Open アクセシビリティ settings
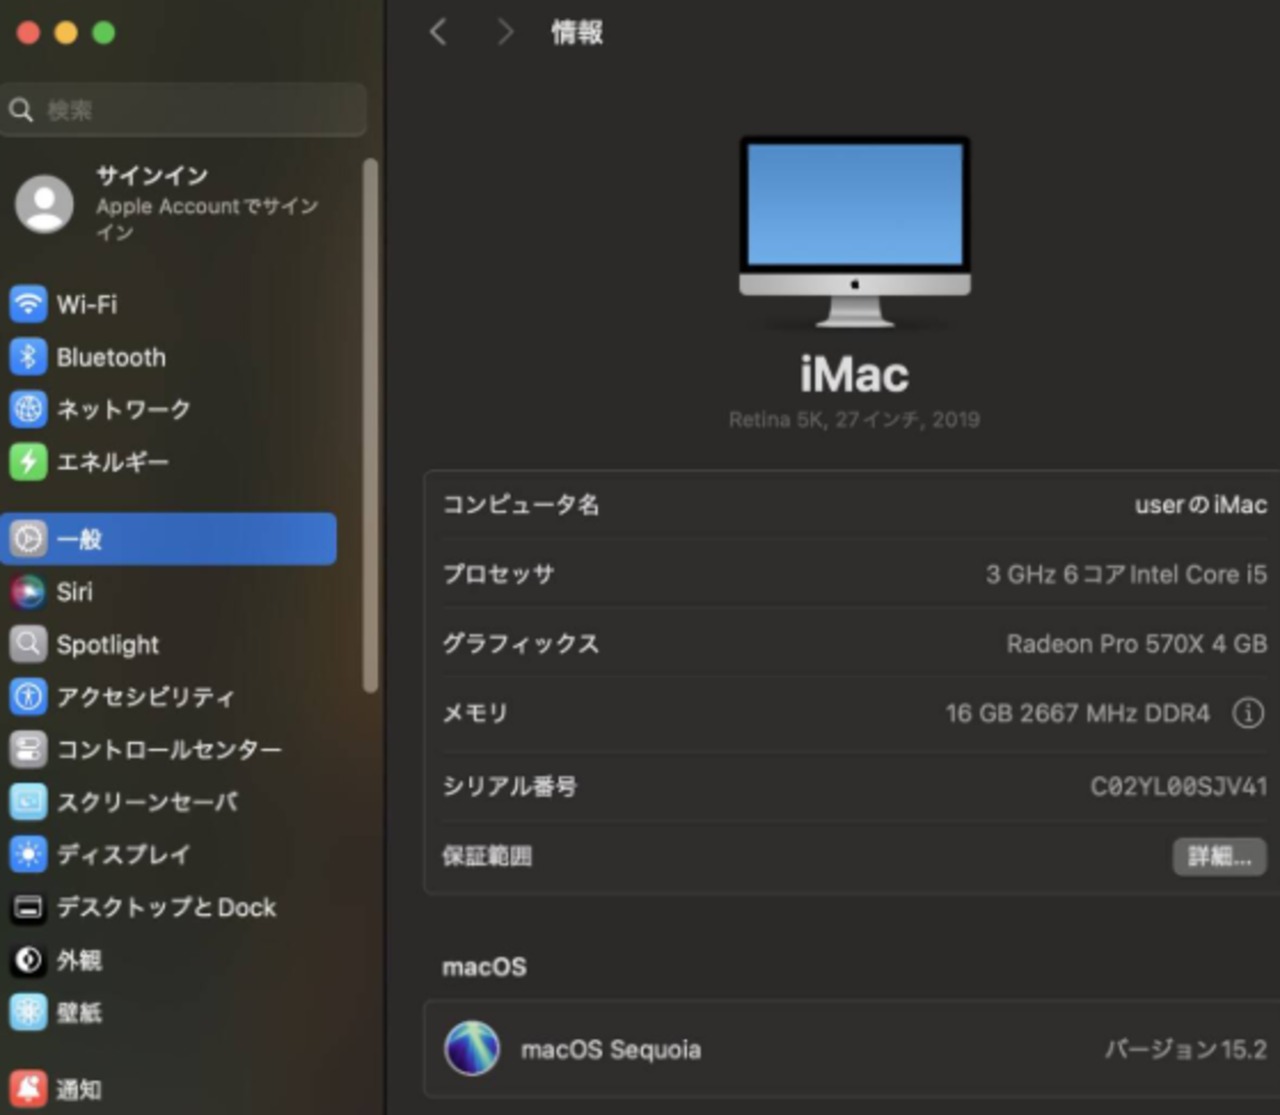 168,696
